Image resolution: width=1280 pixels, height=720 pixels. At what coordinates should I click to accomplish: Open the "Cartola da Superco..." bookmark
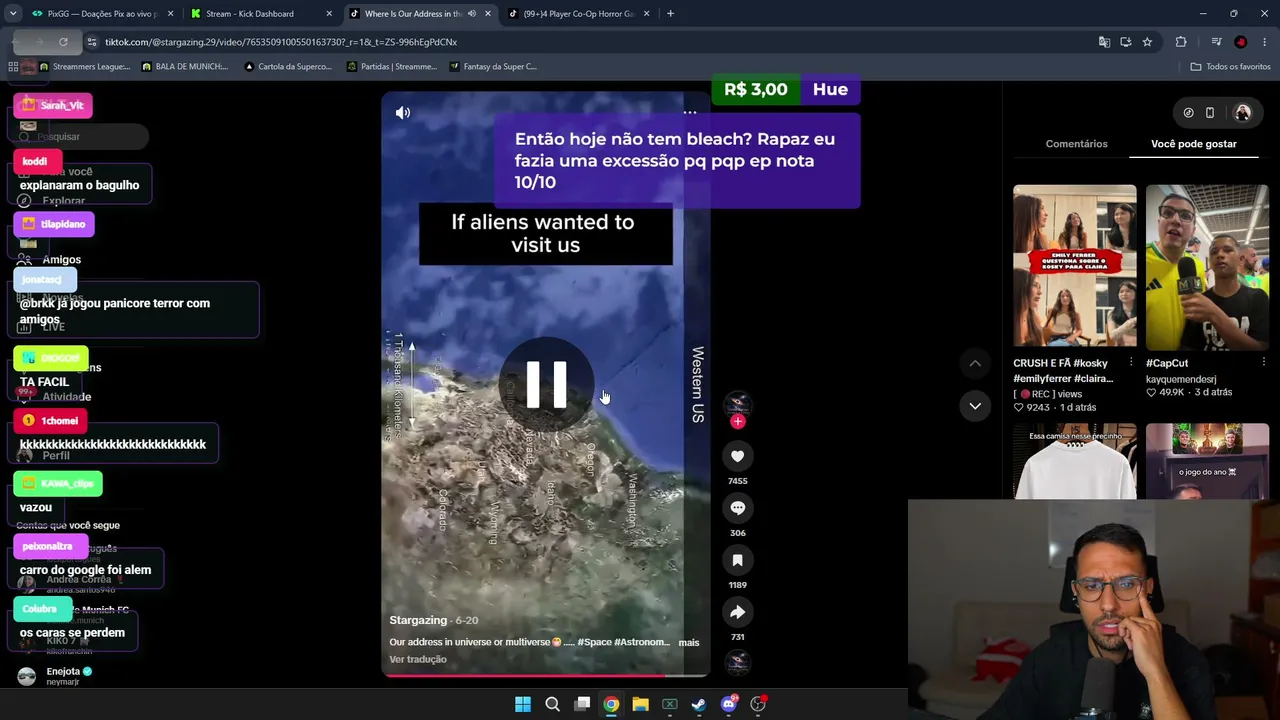[x=288, y=67]
